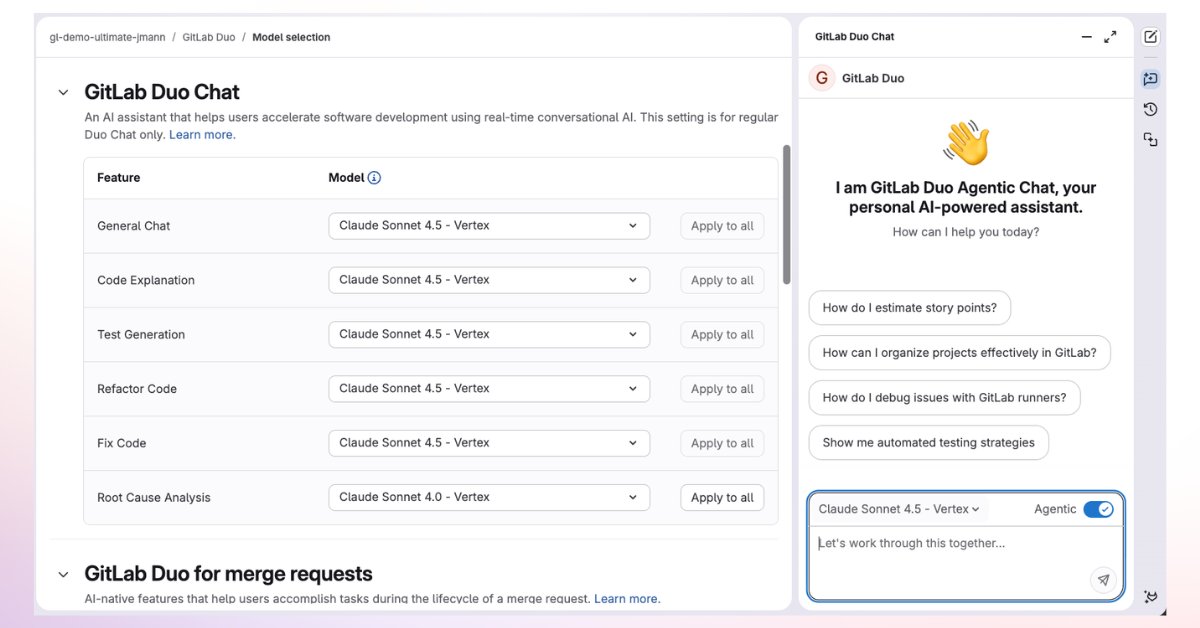Screen dimensions: 1200x628
Task: Click the info icon next to the Model column header
Action: [373, 177]
